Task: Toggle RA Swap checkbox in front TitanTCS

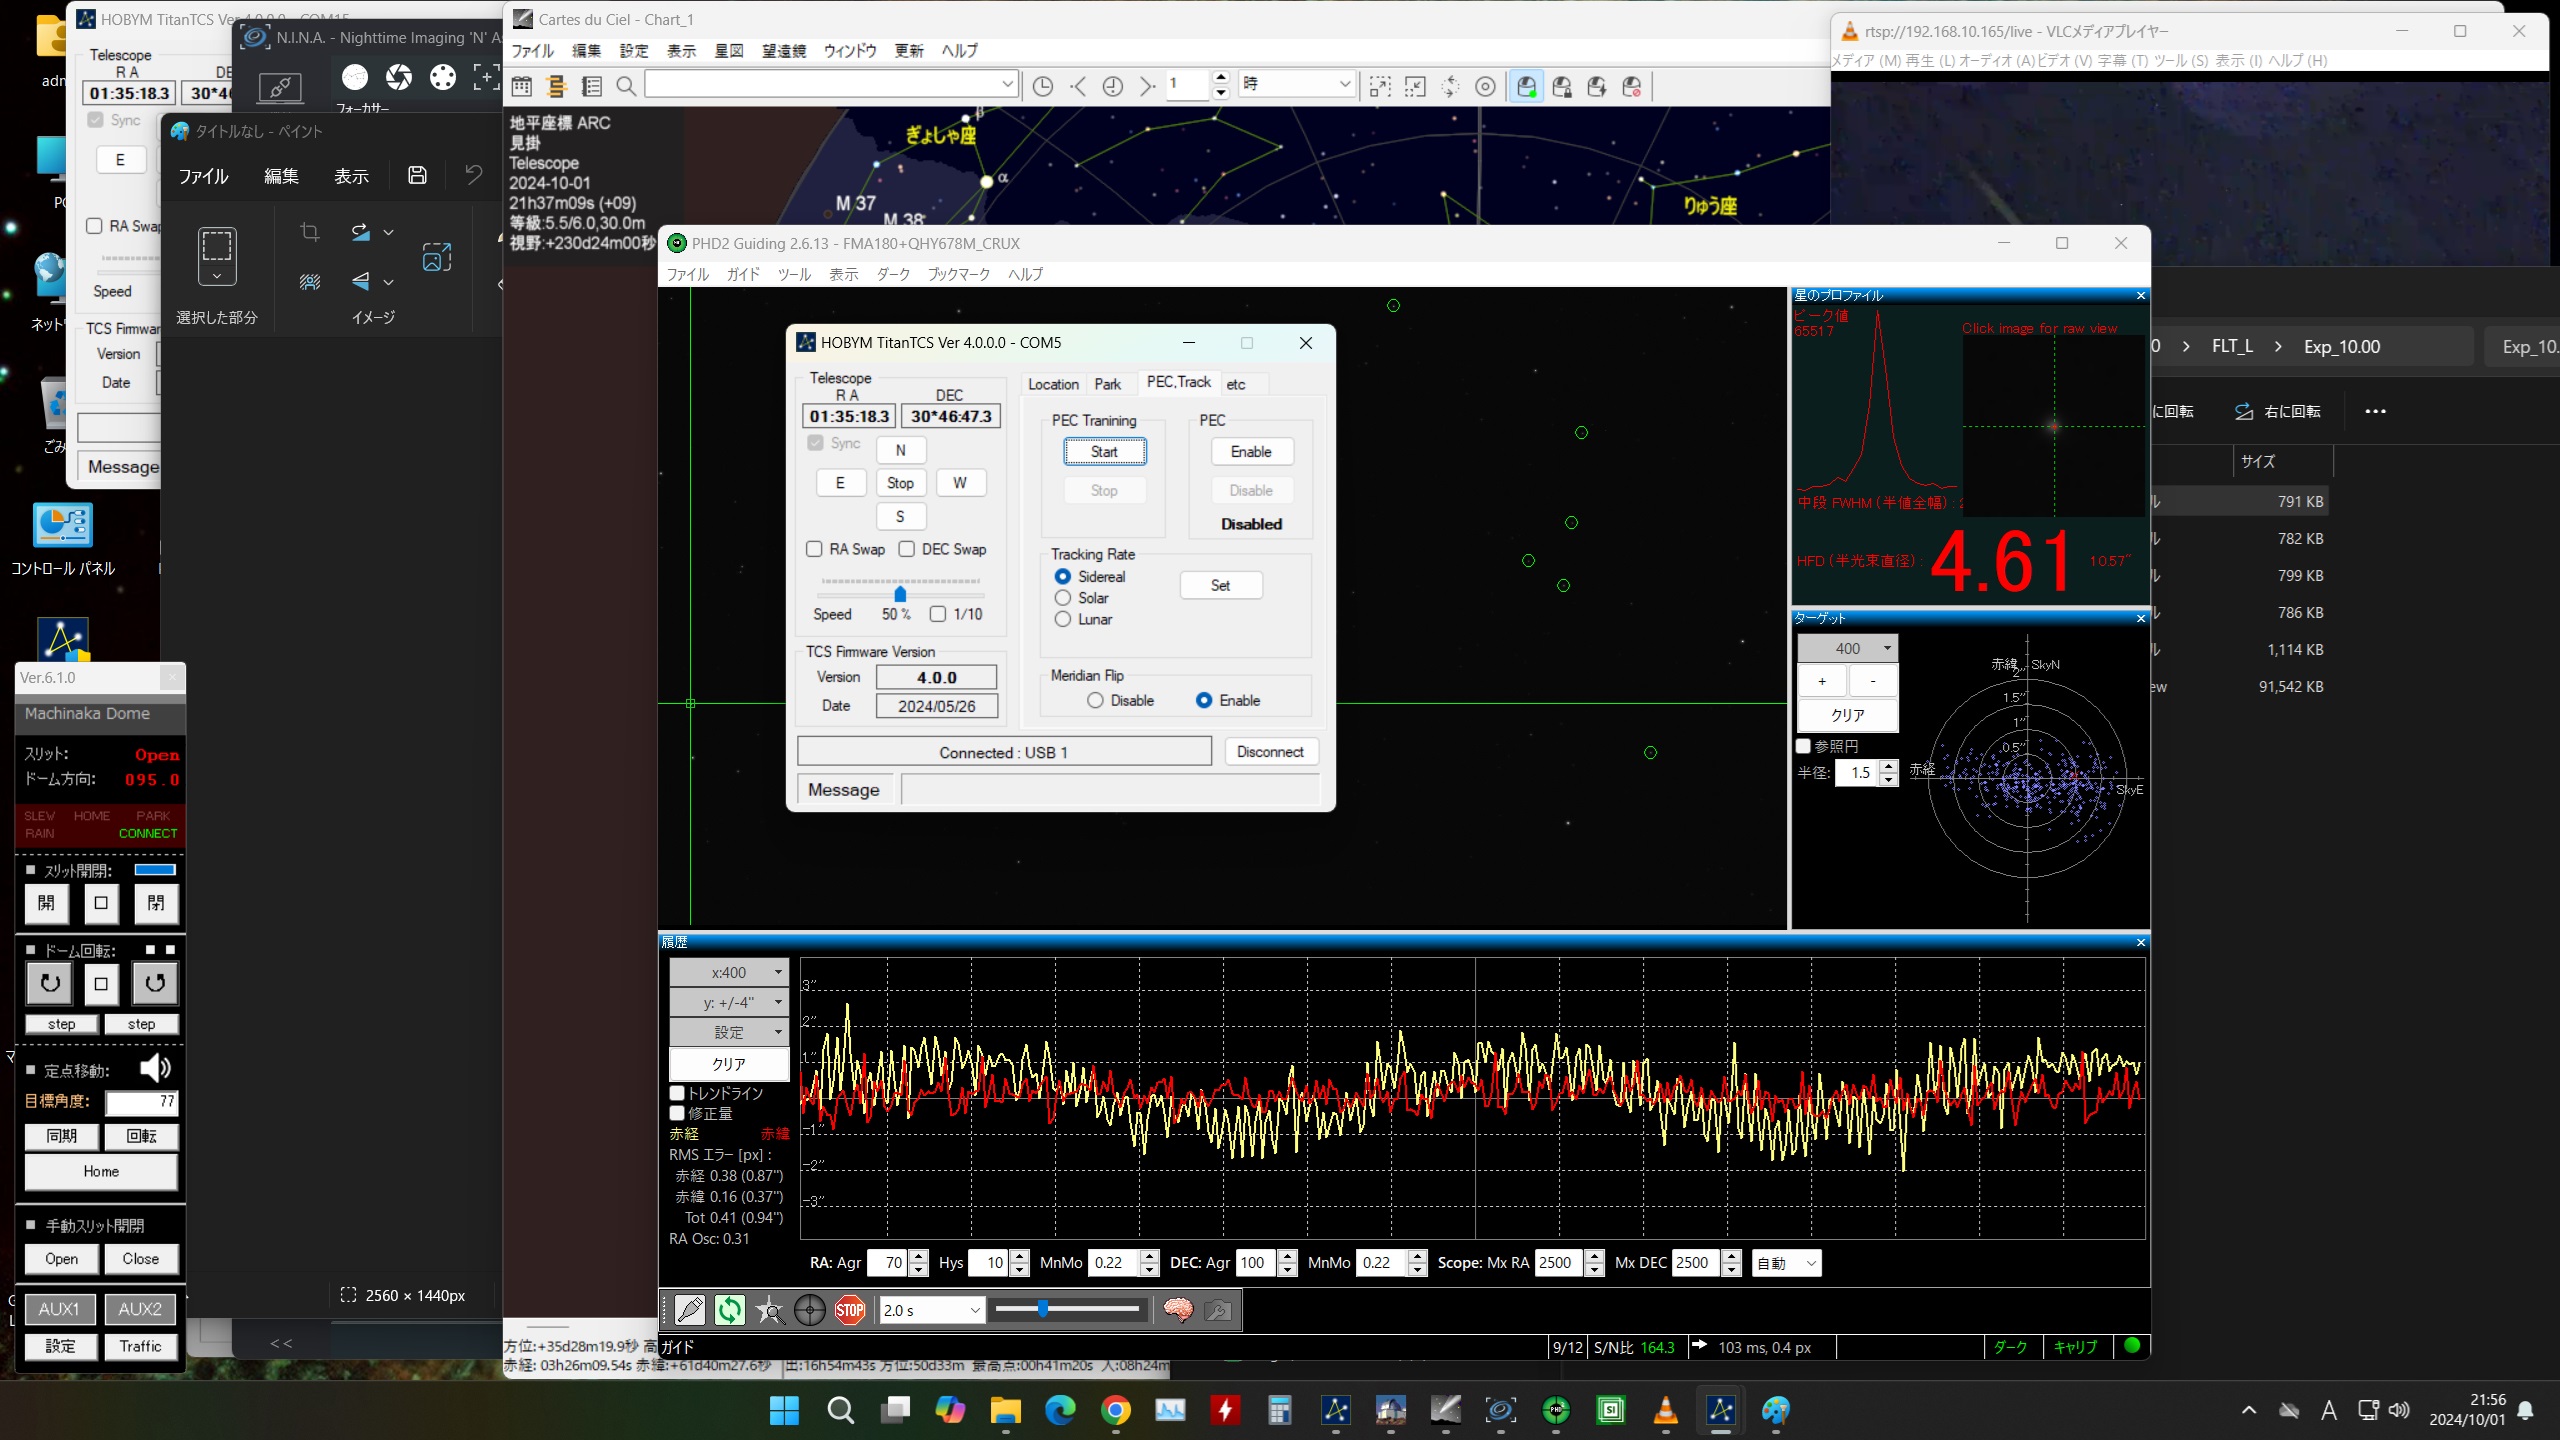Action: [815, 549]
